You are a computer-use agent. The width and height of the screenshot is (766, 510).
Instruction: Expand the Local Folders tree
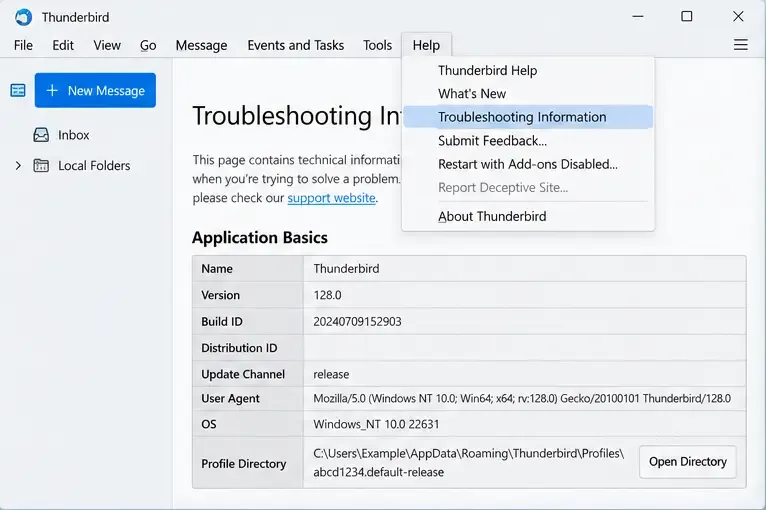[x=18, y=166]
